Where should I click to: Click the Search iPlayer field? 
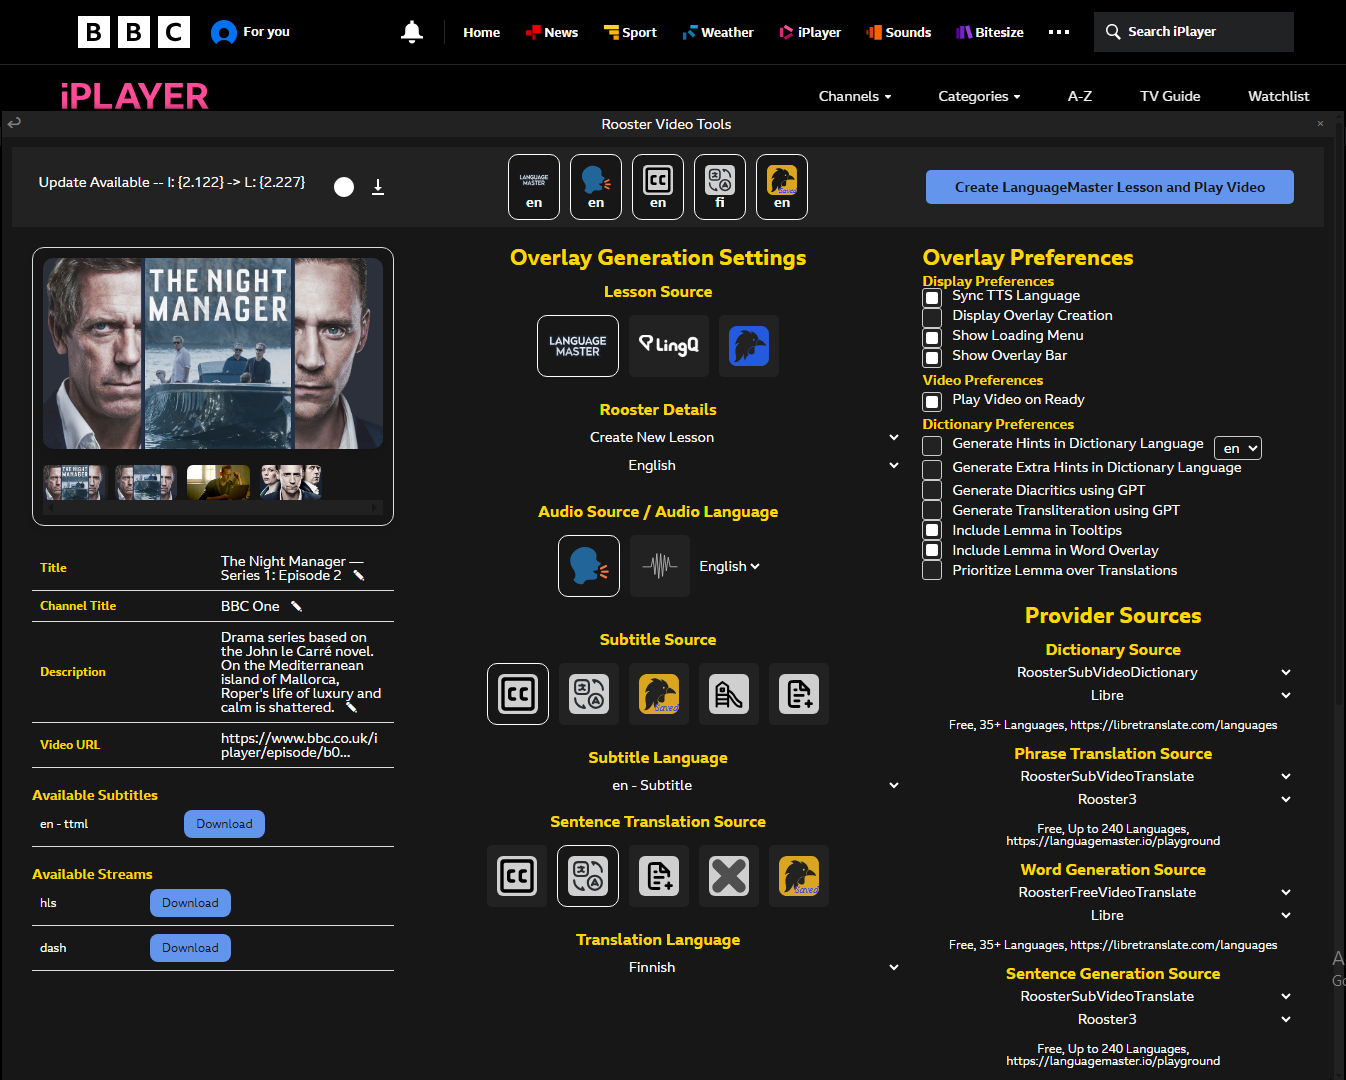1194,32
